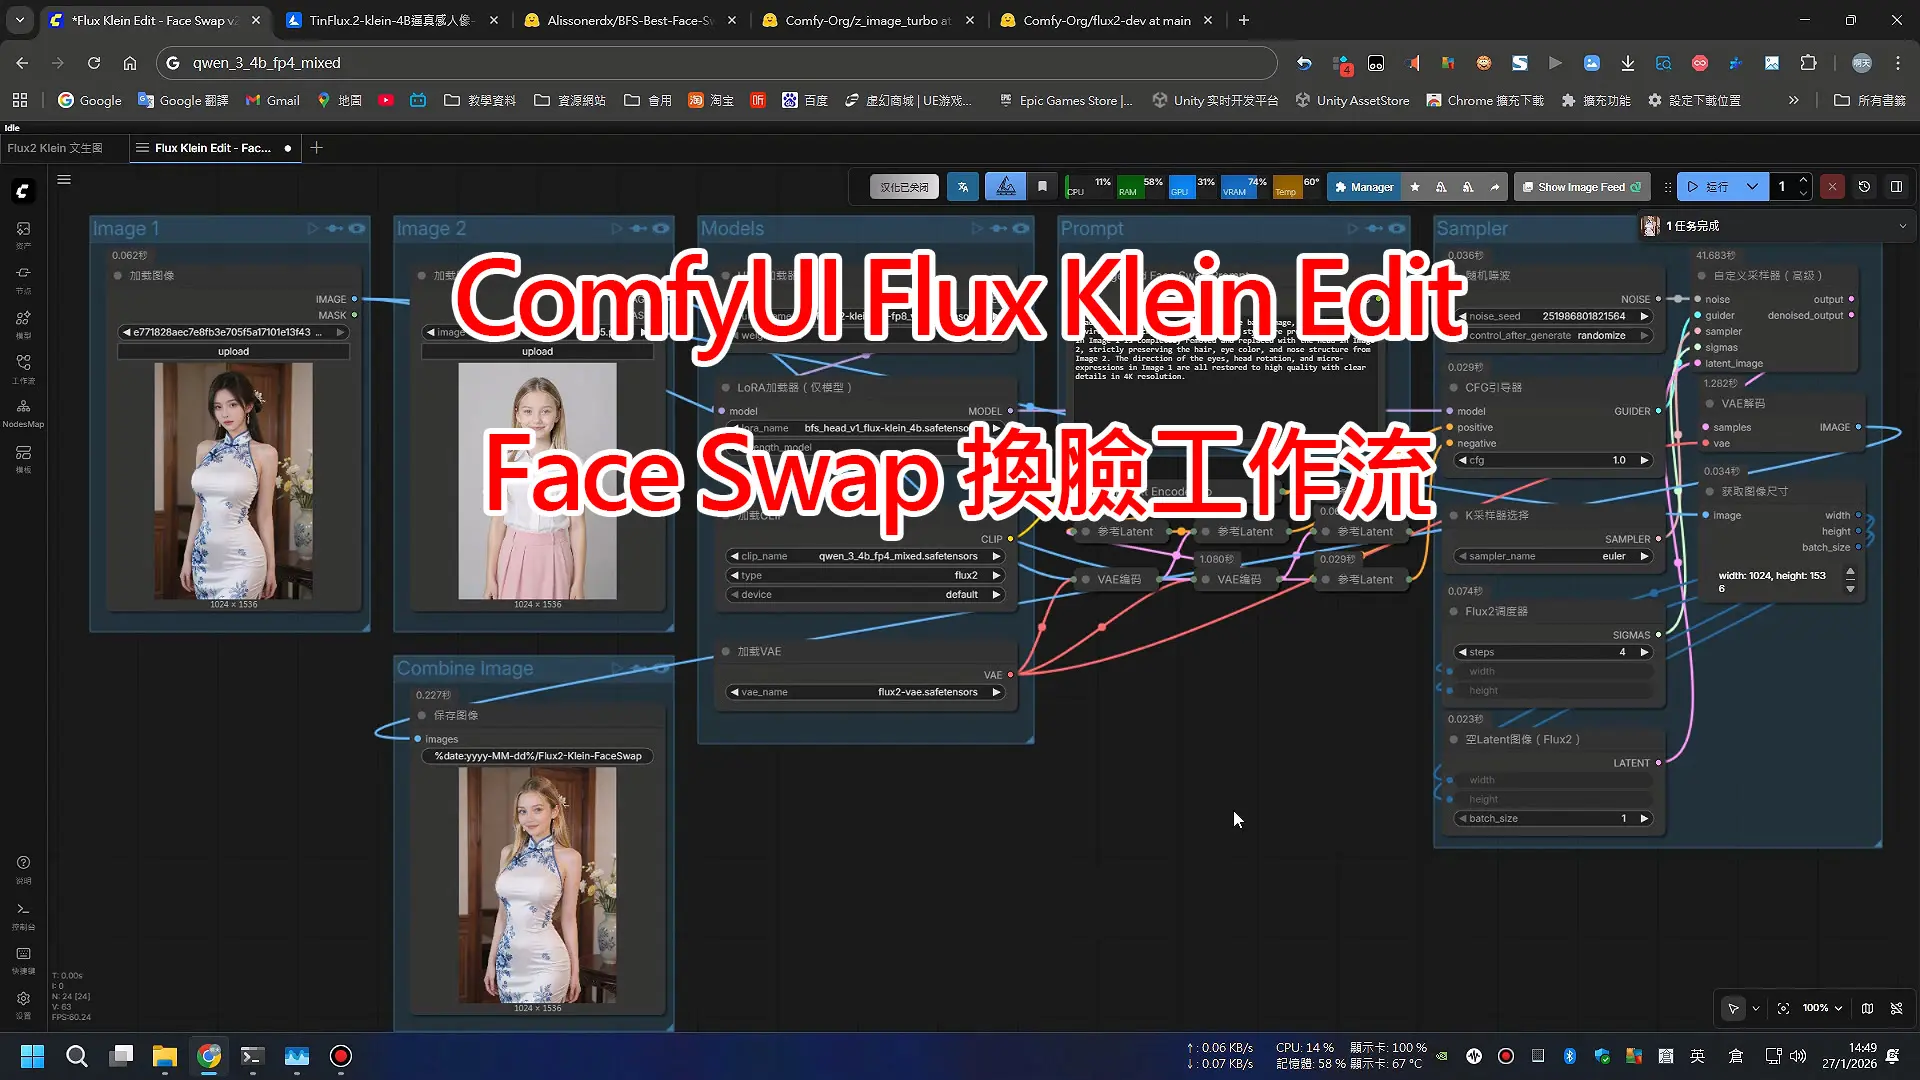
Task: Expand the 1 任务完成 task list chevron
Action: click(x=1902, y=226)
